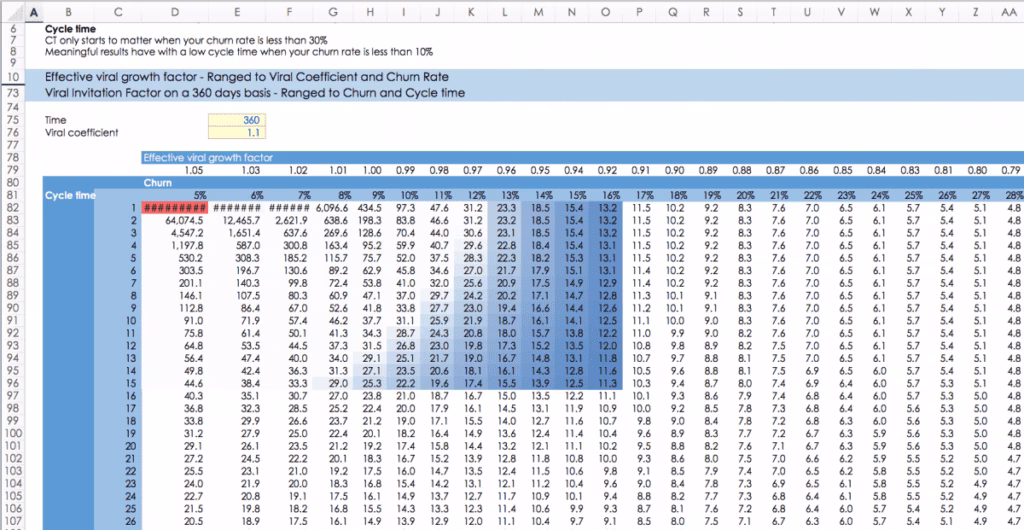Click text 'CT only starts to matter' line

coord(187,40)
